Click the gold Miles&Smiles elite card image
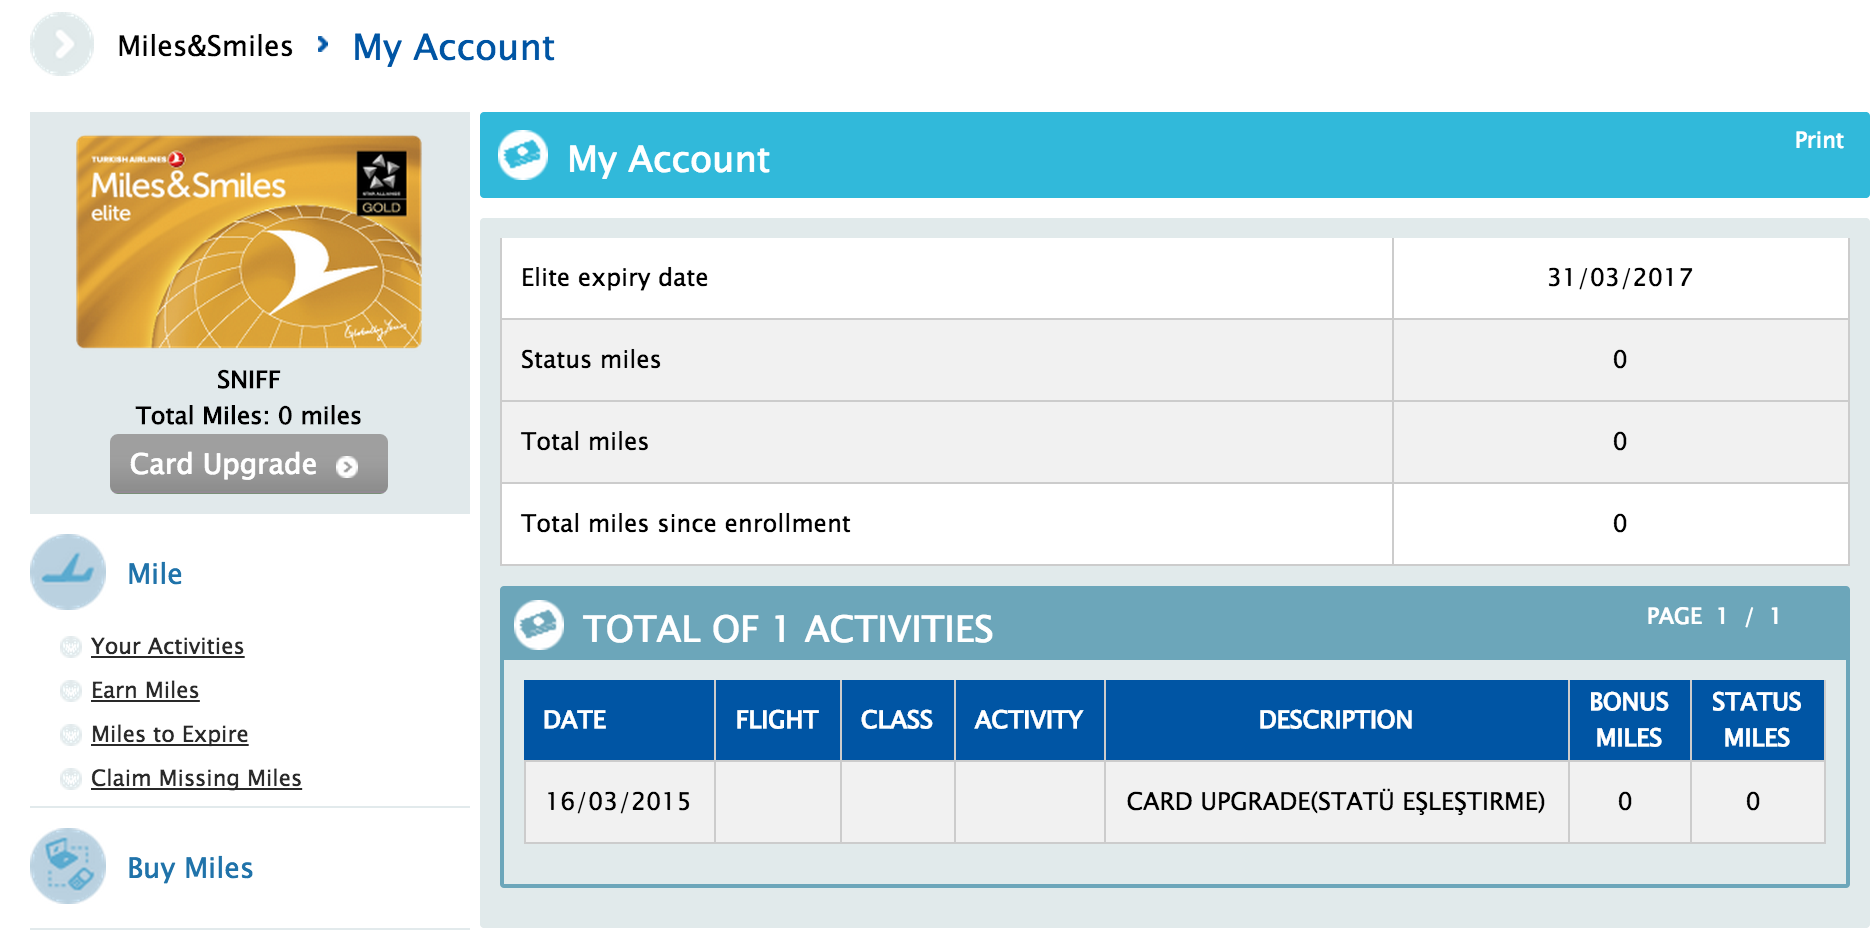The height and width of the screenshot is (932, 1876). [249, 242]
